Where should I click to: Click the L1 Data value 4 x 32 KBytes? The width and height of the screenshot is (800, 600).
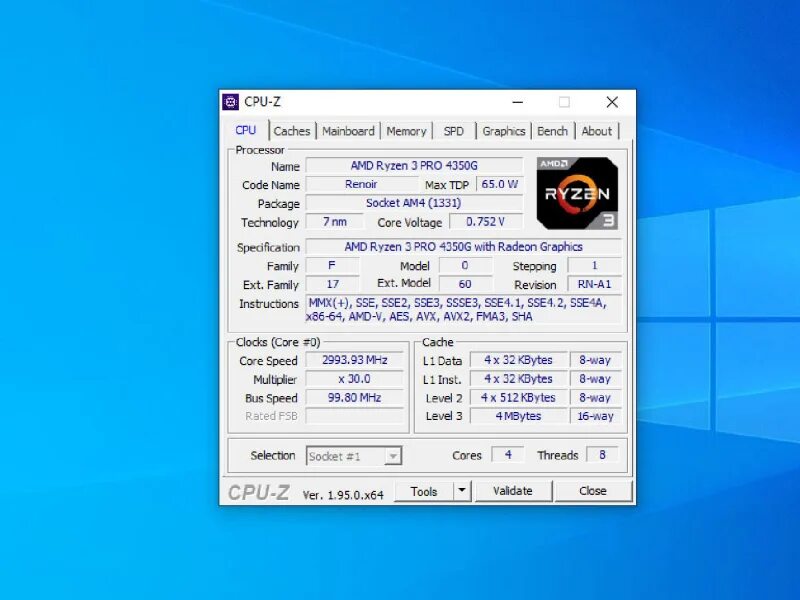[518, 360]
